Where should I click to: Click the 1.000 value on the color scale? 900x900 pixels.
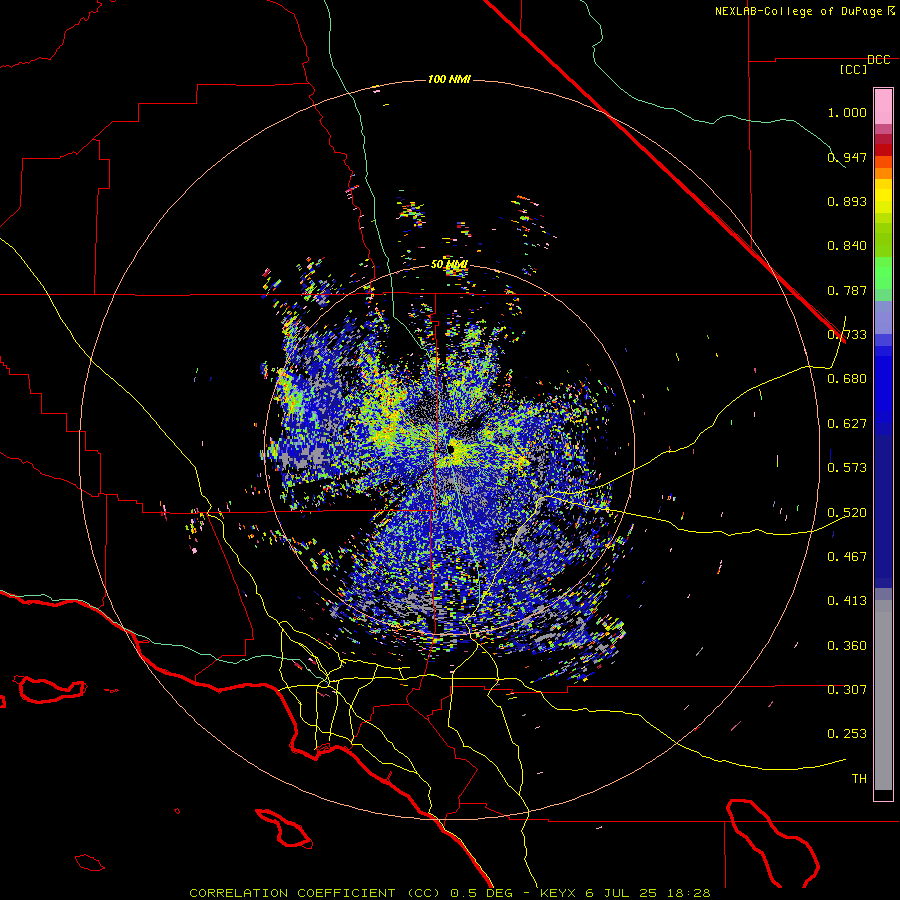(847, 112)
